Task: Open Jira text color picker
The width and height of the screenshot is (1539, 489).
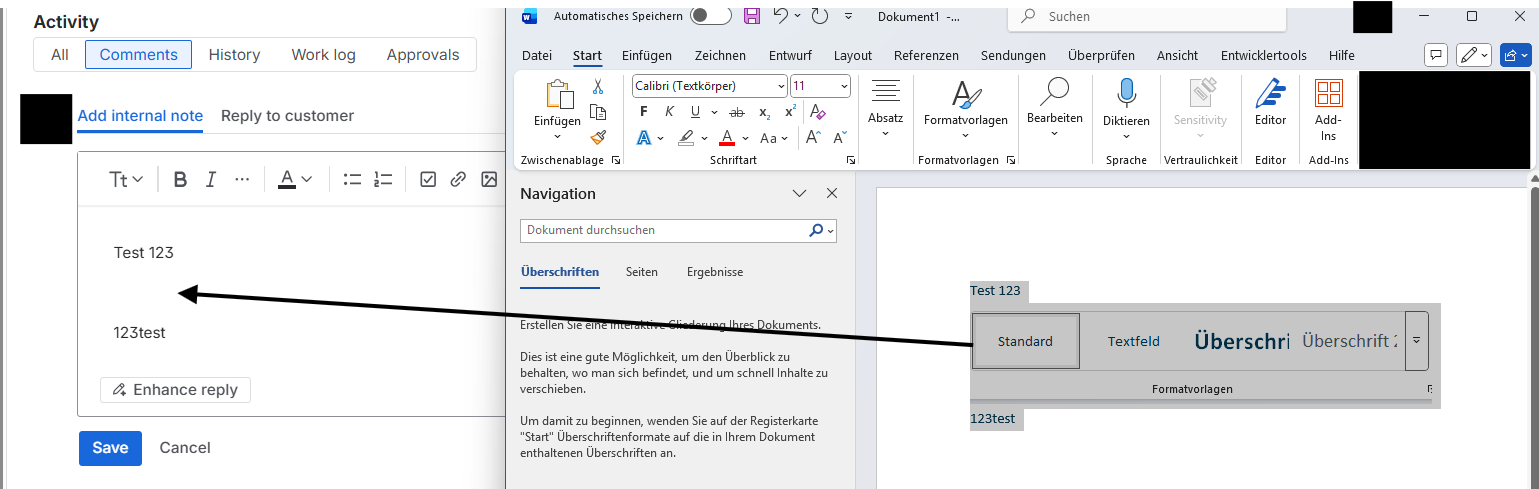Action: (295, 179)
